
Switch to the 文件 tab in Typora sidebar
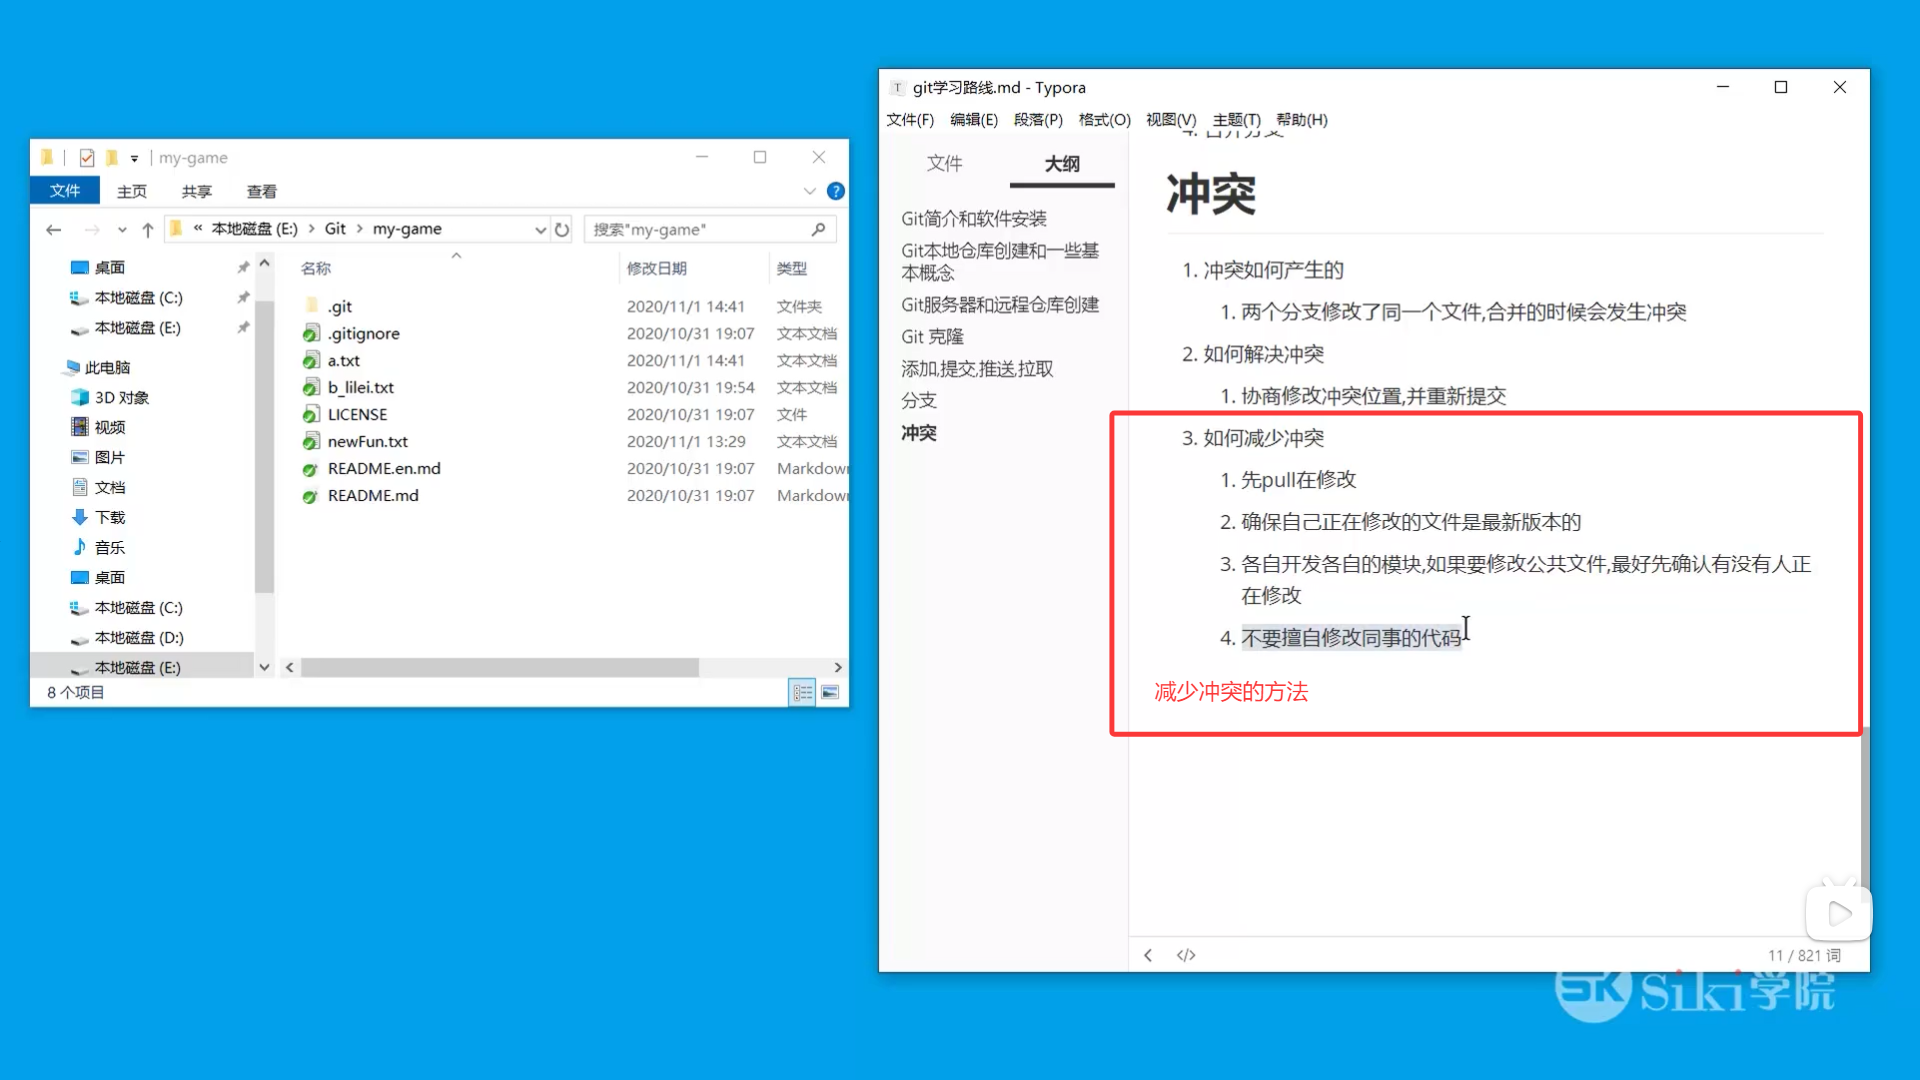(x=944, y=163)
